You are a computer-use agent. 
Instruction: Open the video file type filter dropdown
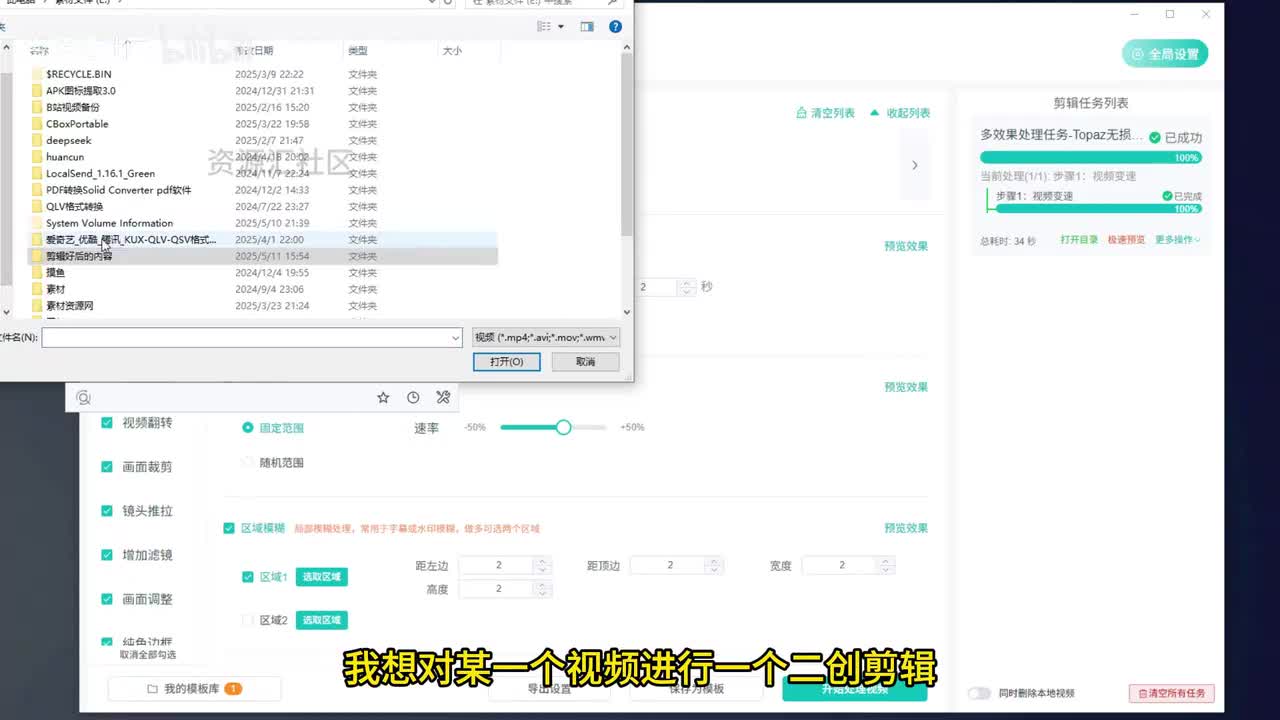pos(545,338)
